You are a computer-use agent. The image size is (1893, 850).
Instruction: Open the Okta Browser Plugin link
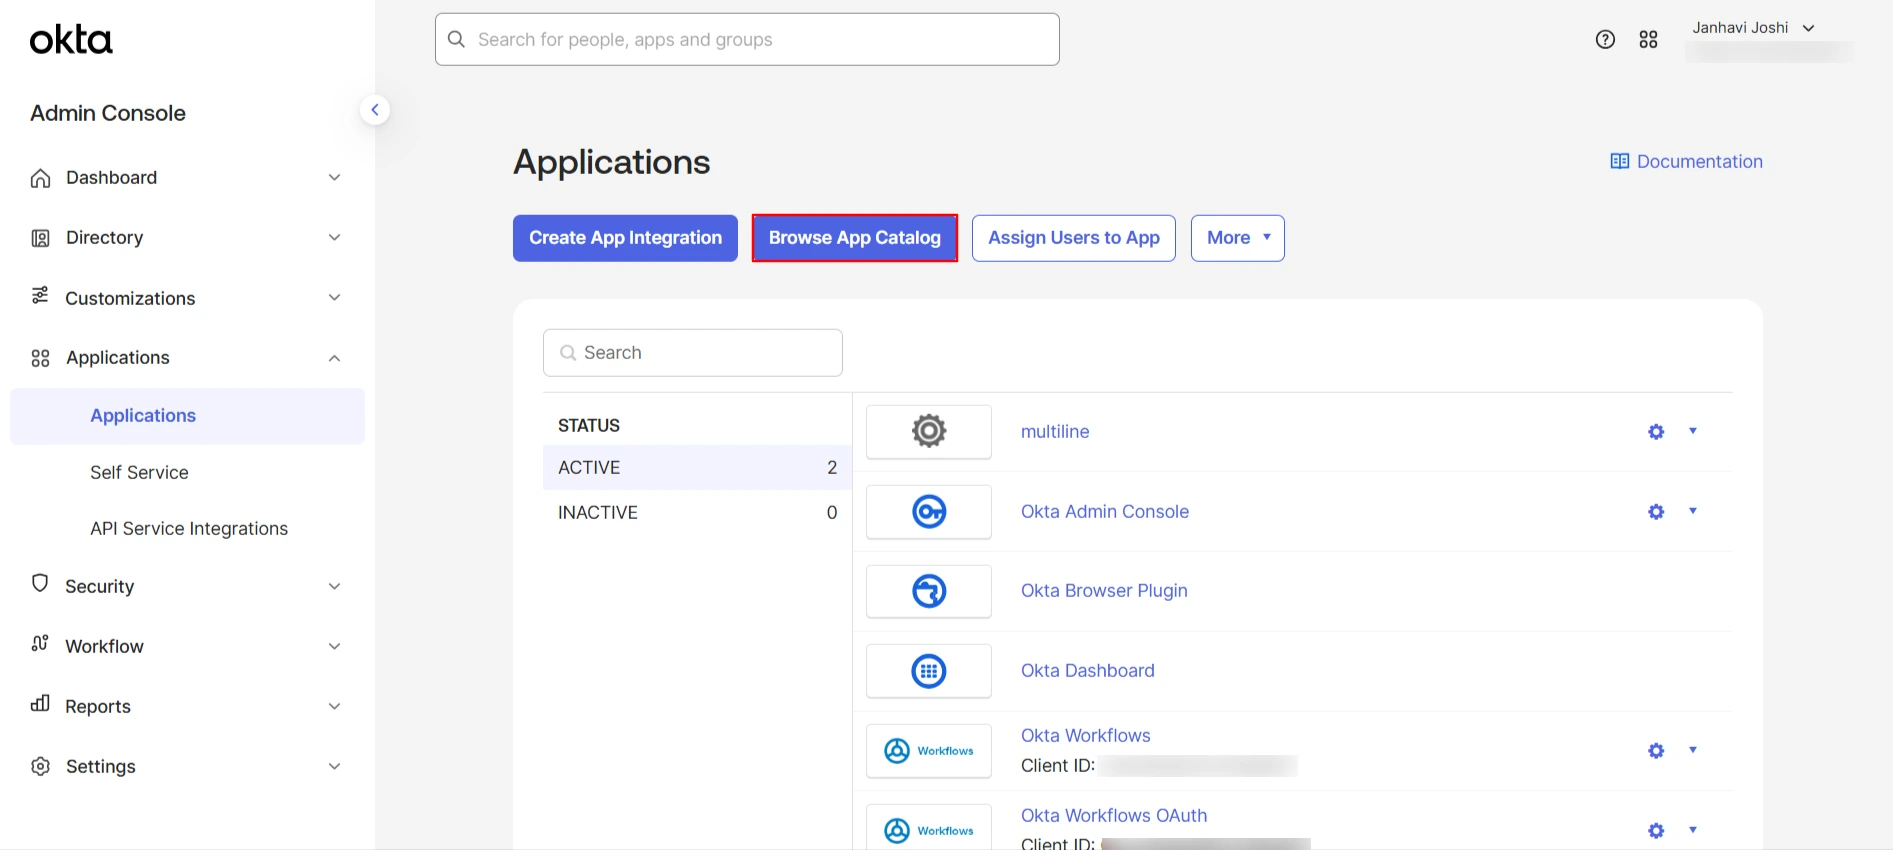[1104, 591]
